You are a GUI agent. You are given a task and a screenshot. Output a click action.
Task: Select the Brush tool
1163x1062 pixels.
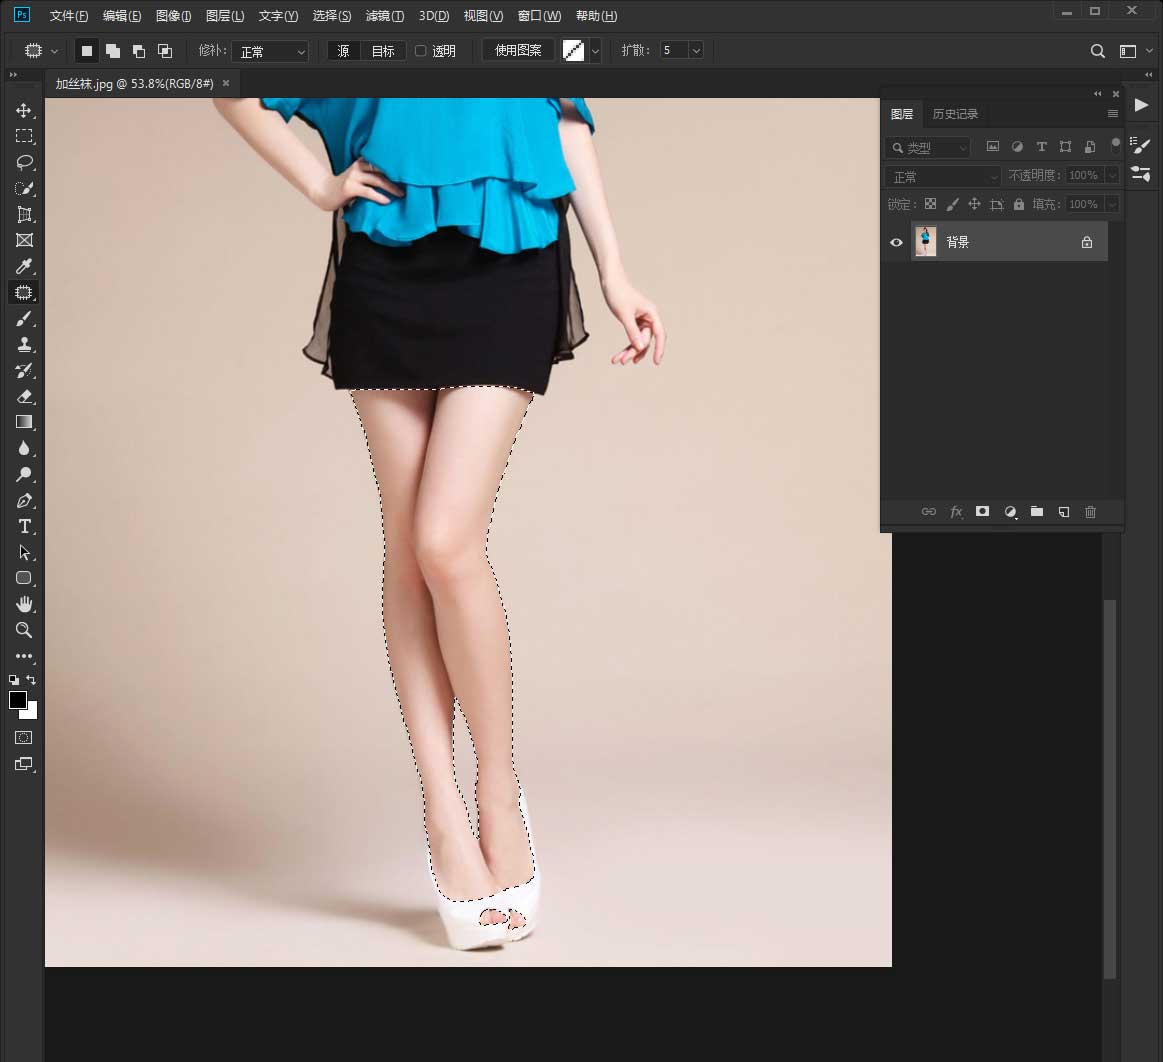coord(24,318)
